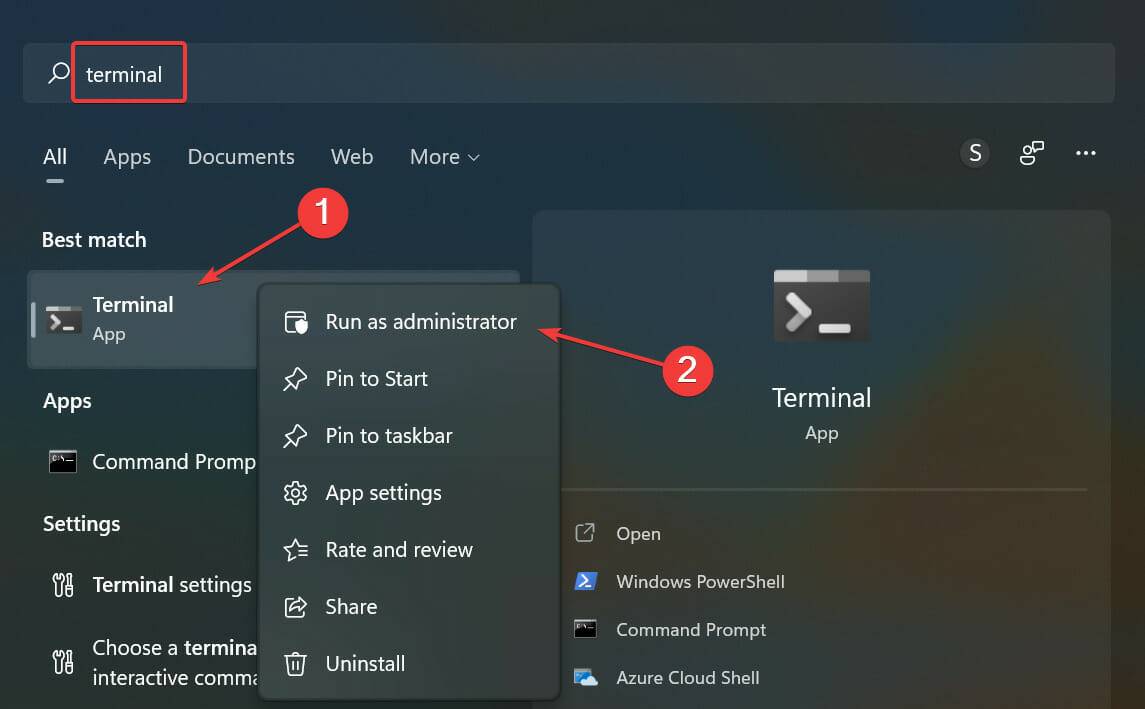The image size is (1145, 709).
Task: Click the trash icon next to Uninstall
Action: [295, 663]
